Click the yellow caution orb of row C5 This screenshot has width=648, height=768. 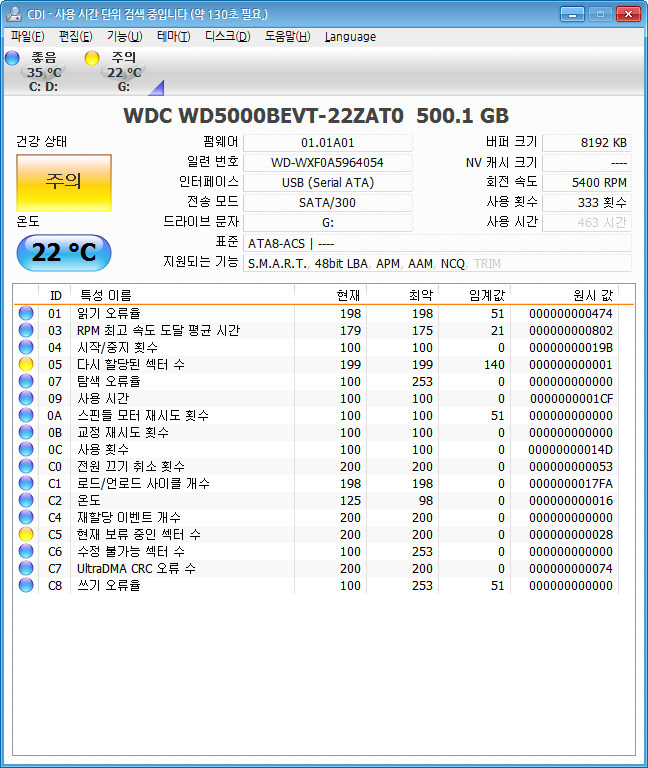[x=26, y=534]
